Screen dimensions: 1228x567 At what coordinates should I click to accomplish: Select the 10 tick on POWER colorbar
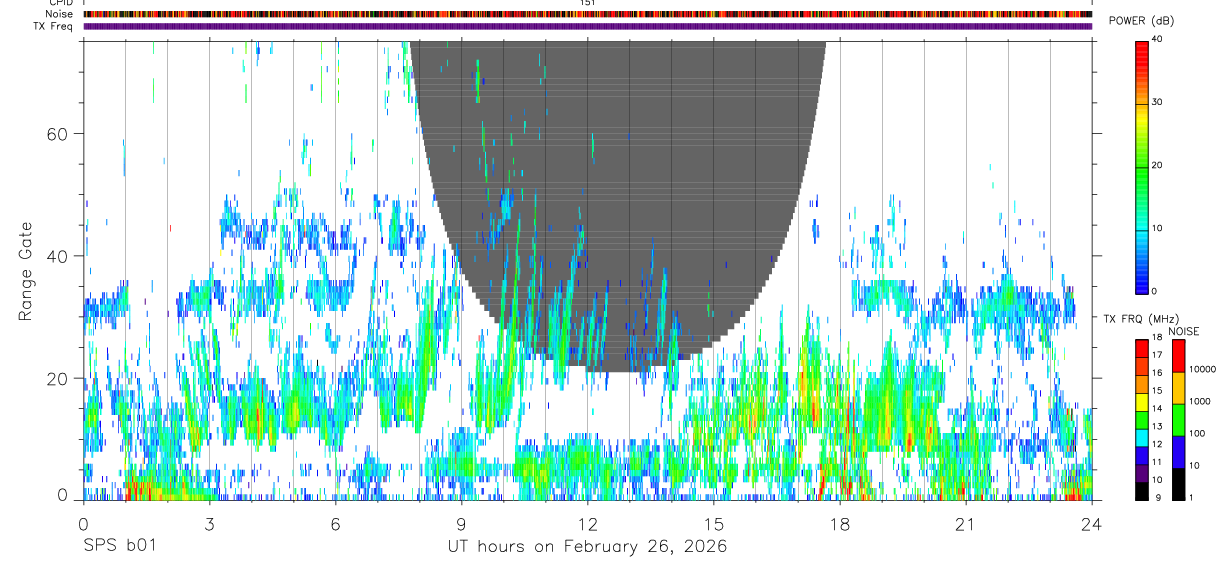(x=1157, y=228)
